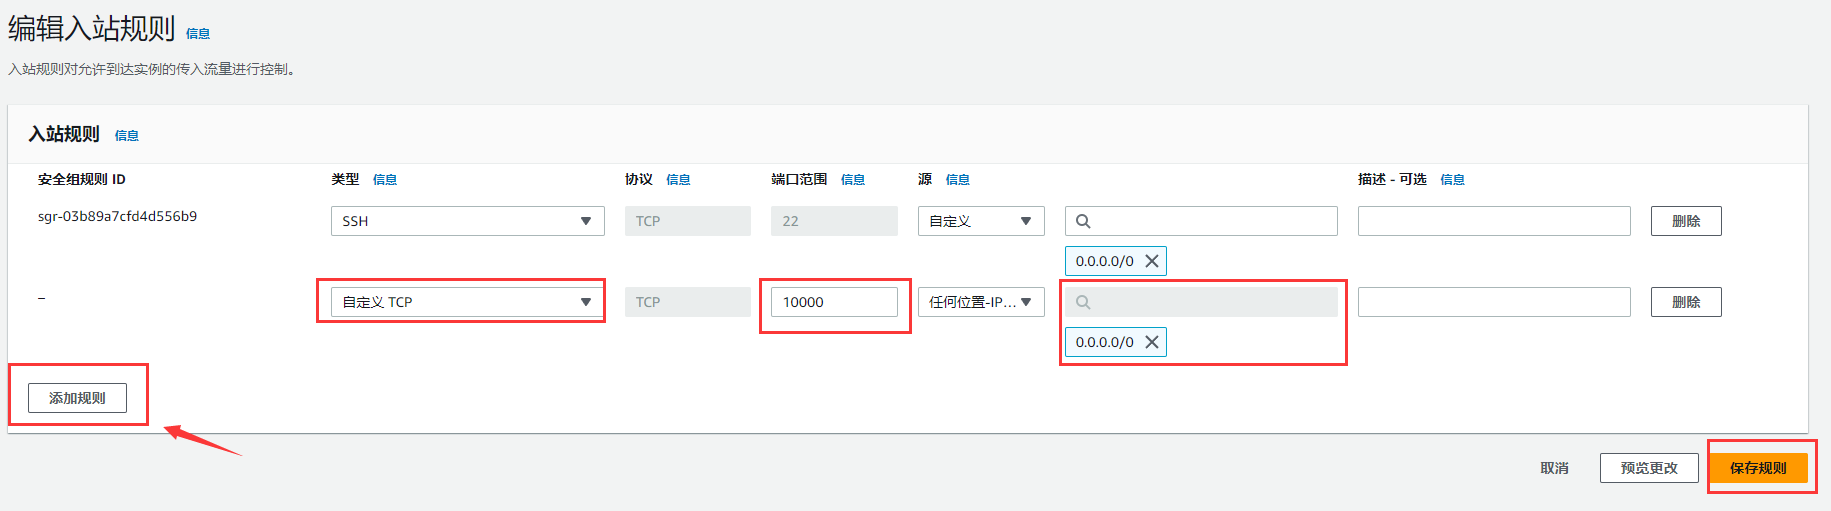
Task: Open 信息 link beside 端口范围 header
Action: pos(853,180)
